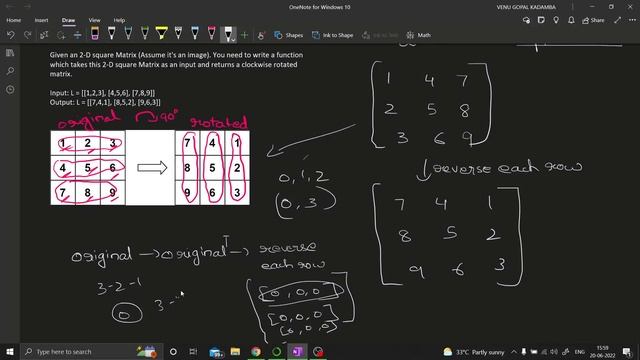Show hidden system tray icons
640x360 pixels.
[514, 352]
